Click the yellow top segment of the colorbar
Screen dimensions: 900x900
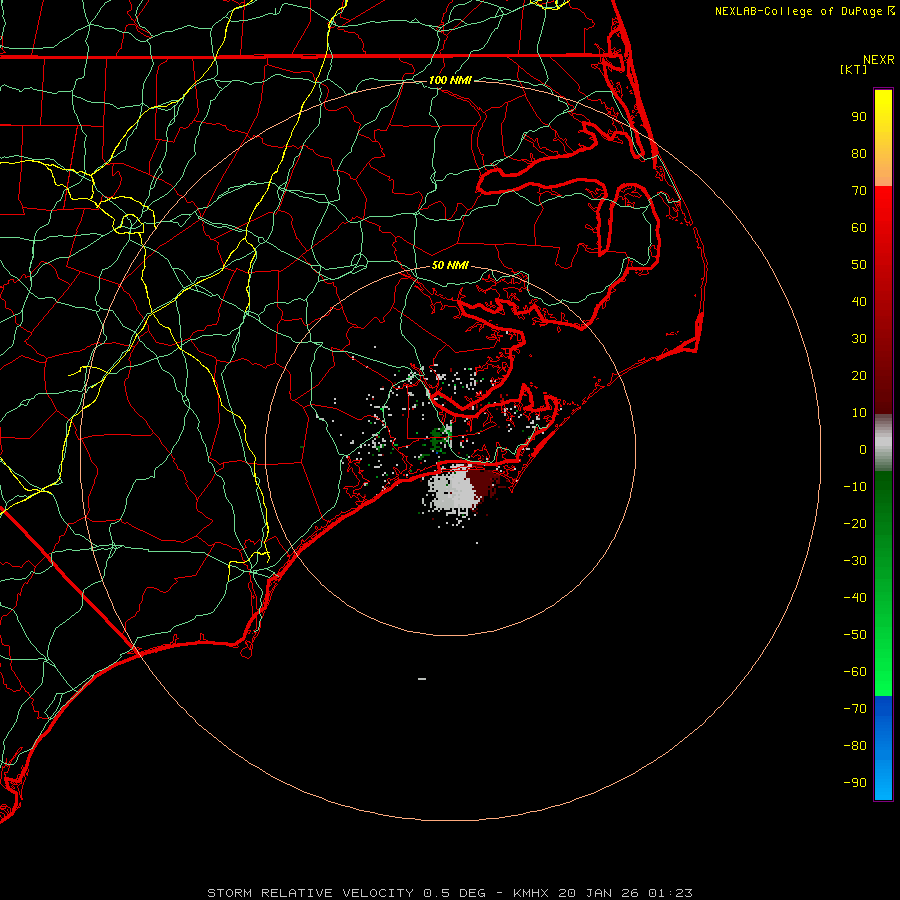pos(883,137)
